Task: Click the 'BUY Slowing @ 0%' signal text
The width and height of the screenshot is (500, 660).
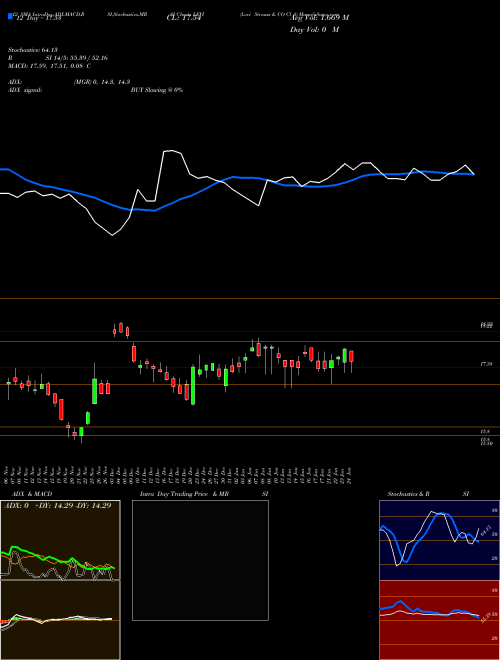Action: click(157, 90)
